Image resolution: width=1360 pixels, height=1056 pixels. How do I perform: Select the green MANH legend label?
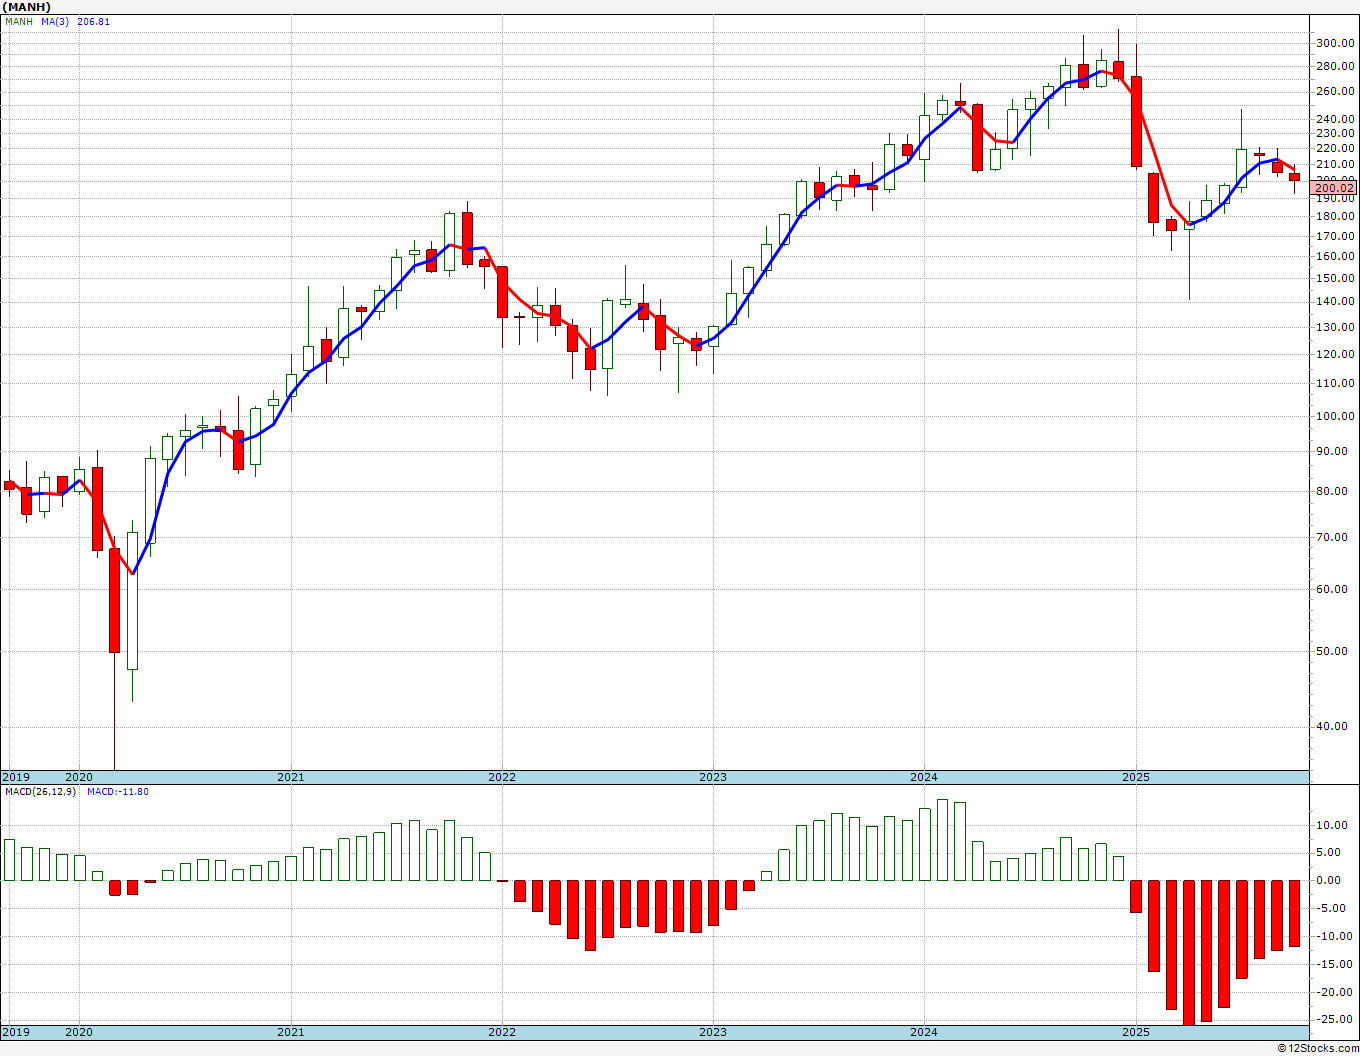point(19,21)
